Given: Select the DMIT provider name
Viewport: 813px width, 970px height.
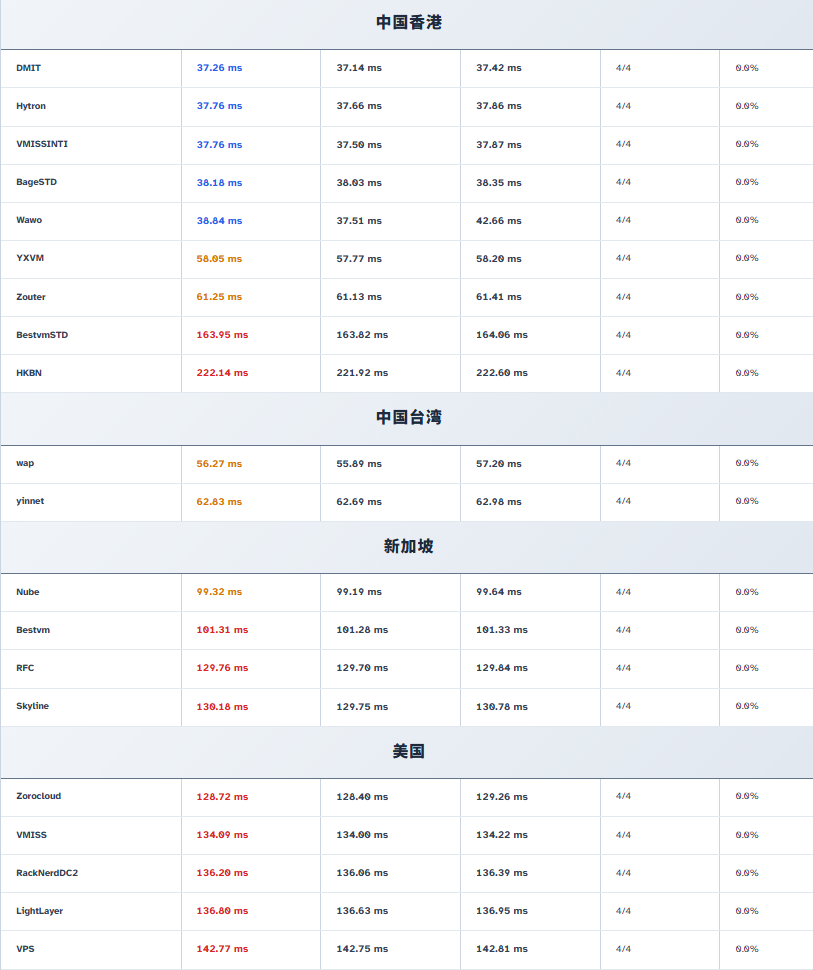Looking at the screenshot, I should (29, 68).
